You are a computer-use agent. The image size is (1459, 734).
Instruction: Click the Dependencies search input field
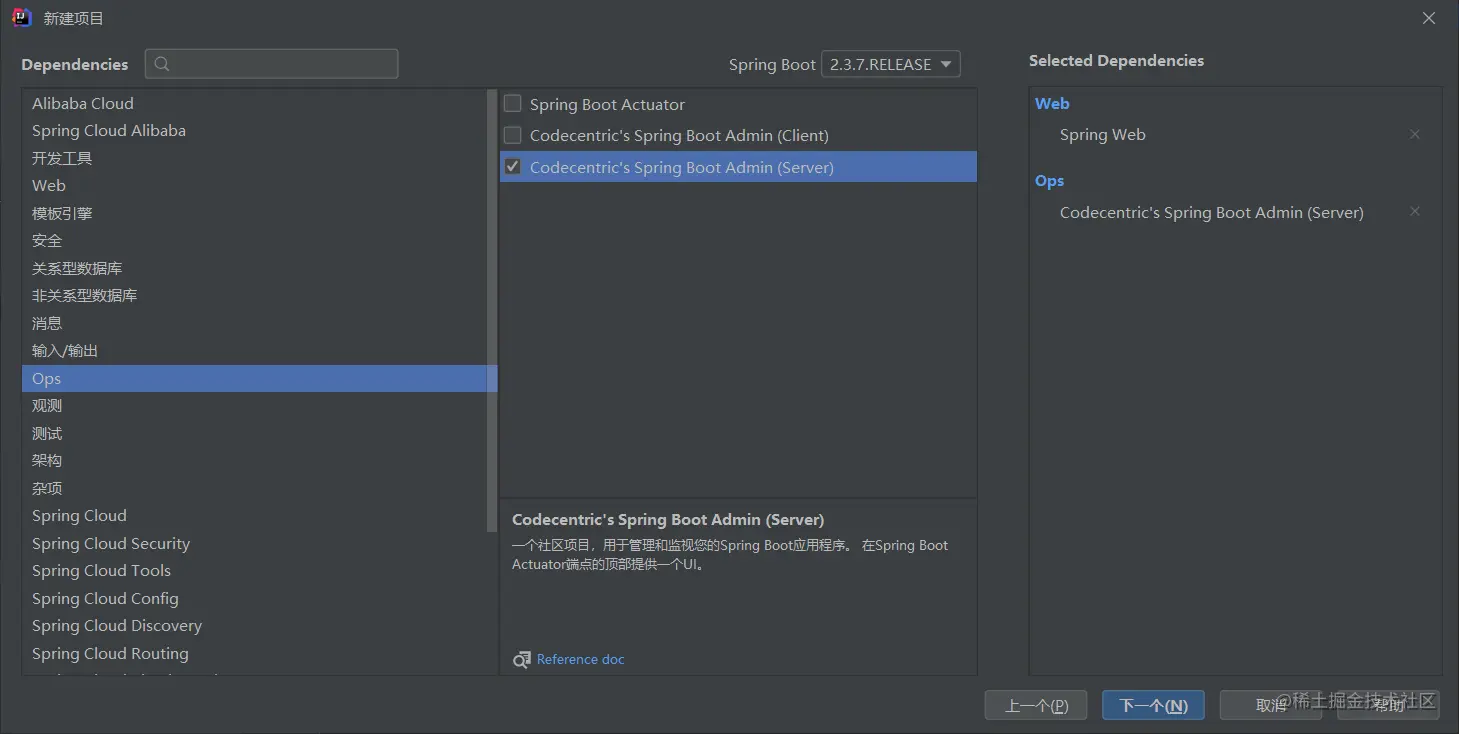[x=272, y=64]
